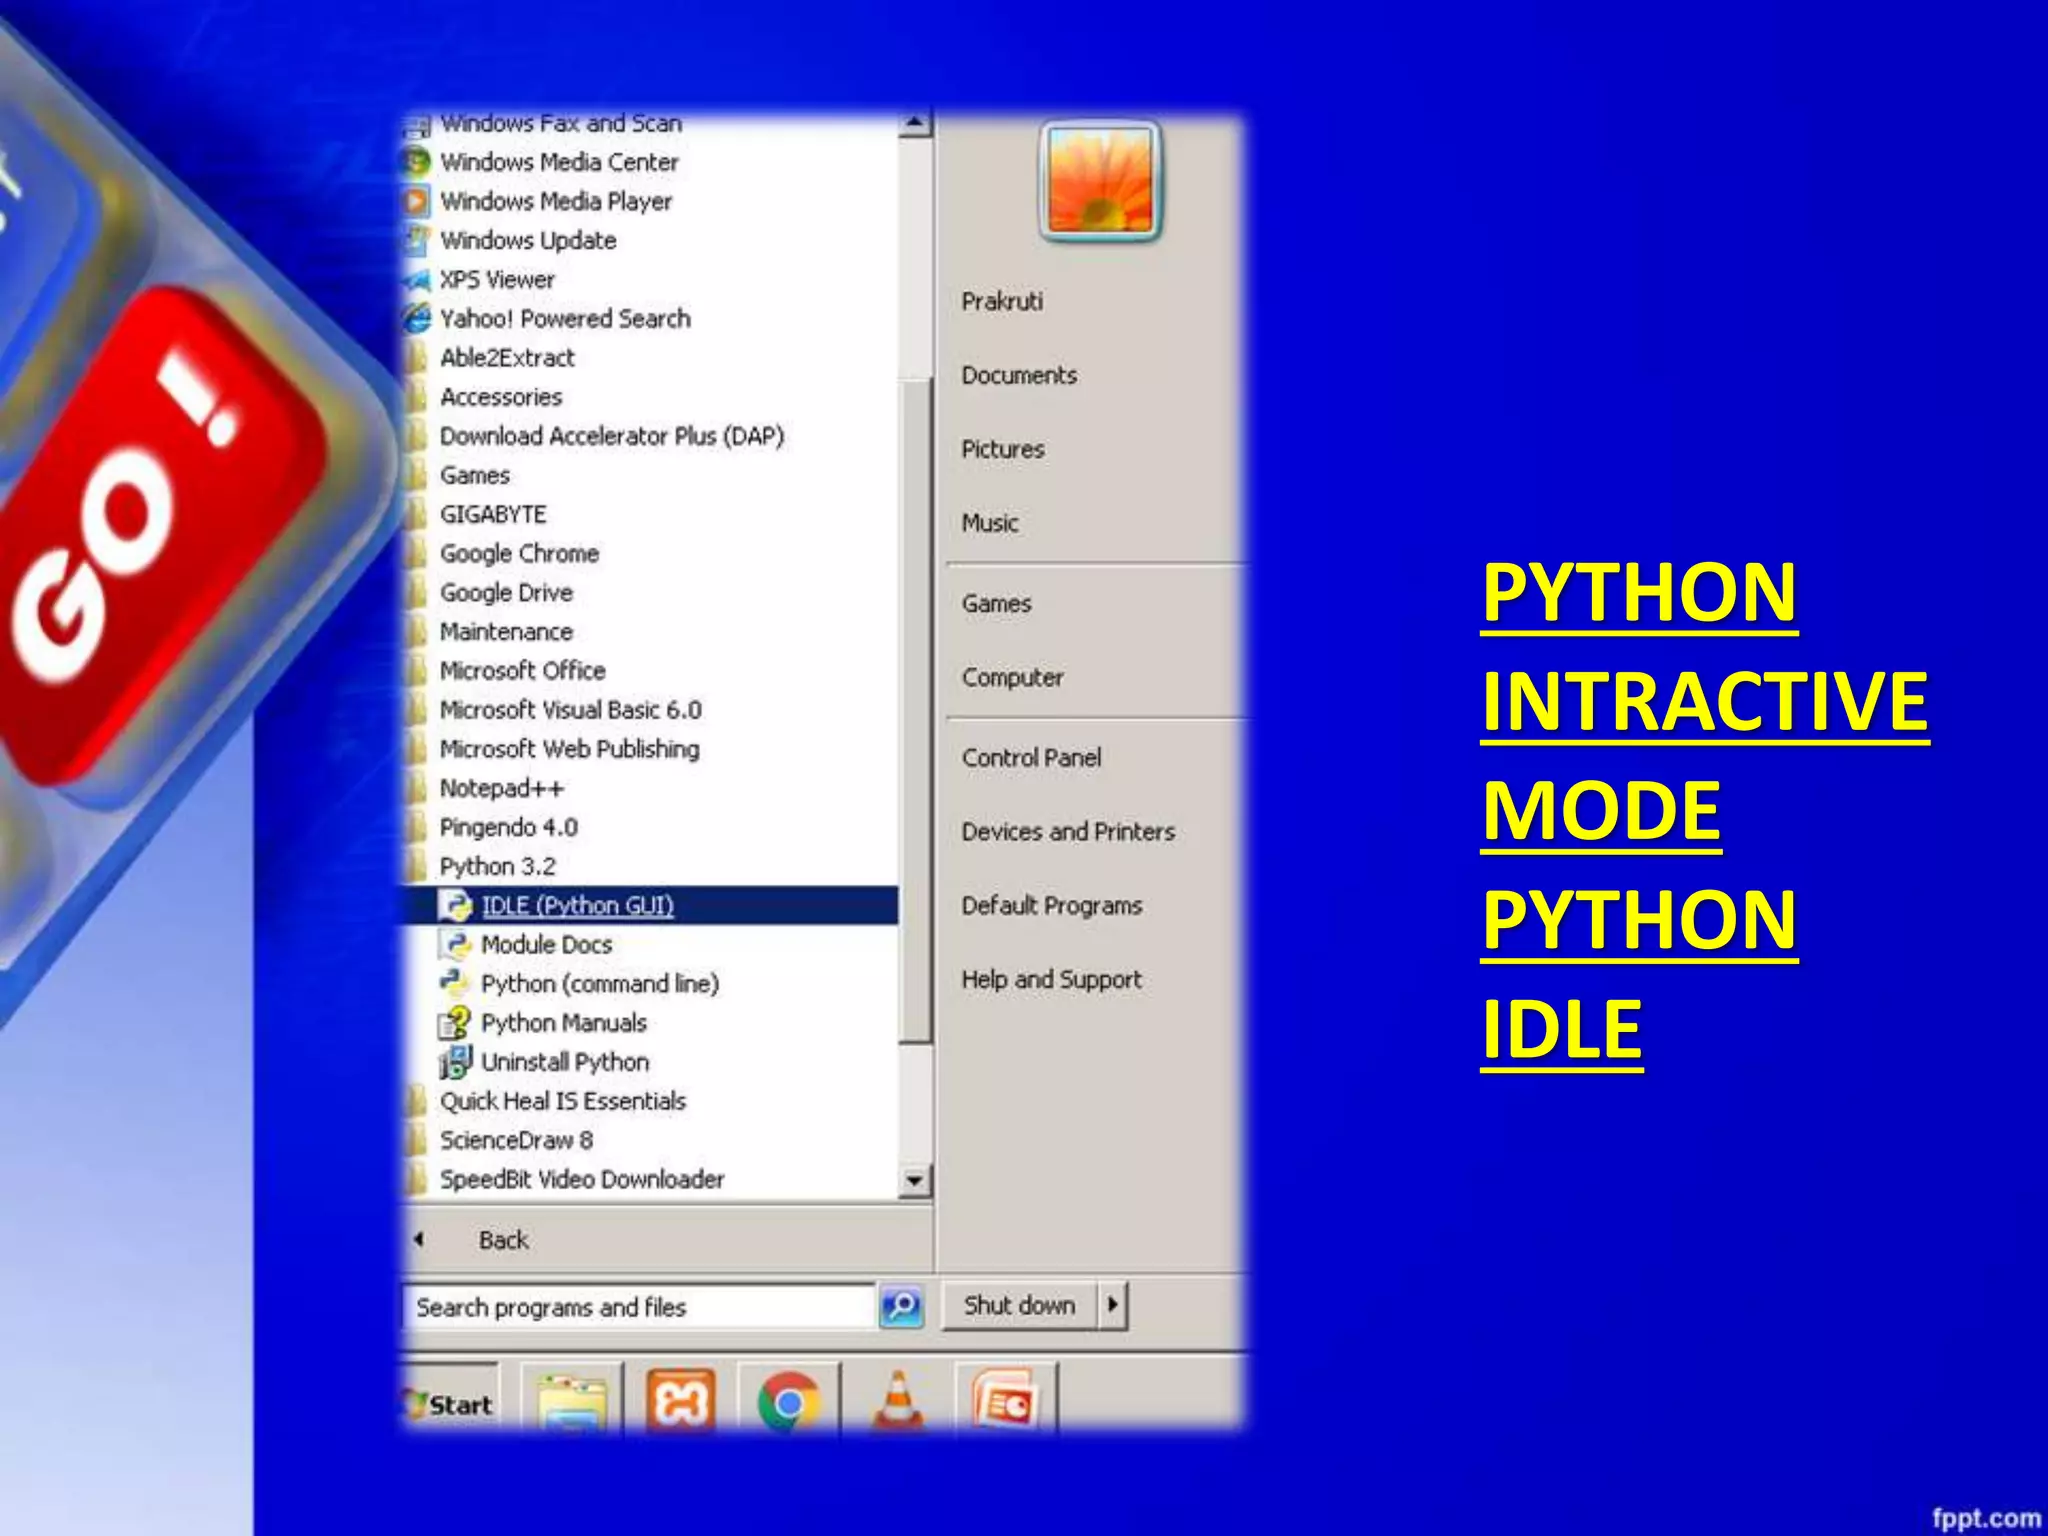This screenshot has width=2048, height=1536.
Task: Open Control Panel from Start menu
Action: tap(1031, 758)
